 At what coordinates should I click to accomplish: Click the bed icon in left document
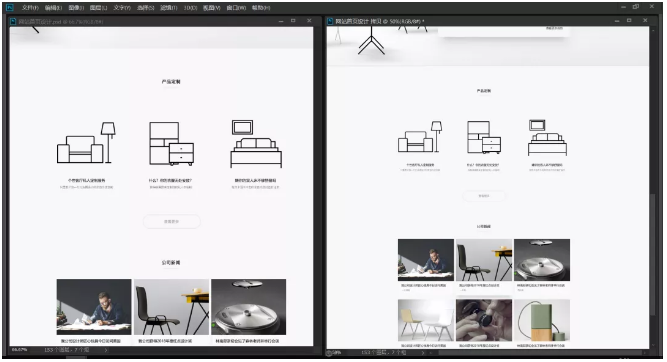pos(256,143)
